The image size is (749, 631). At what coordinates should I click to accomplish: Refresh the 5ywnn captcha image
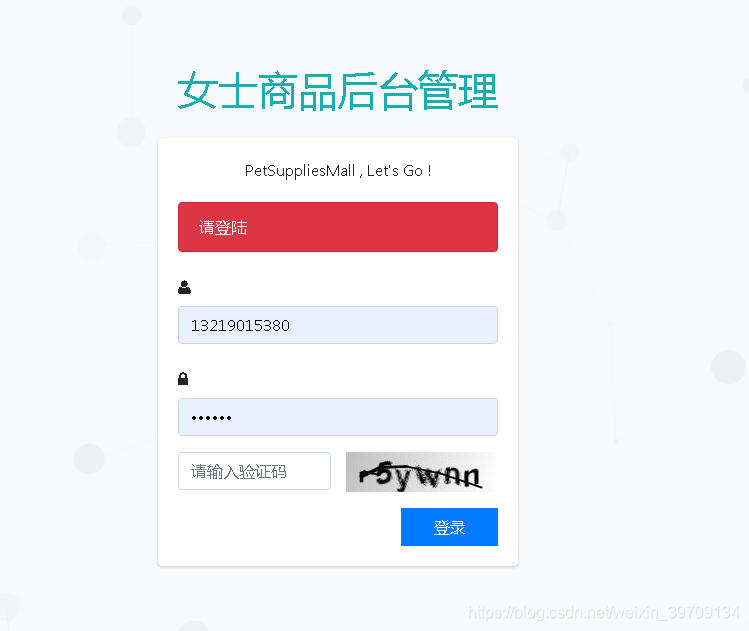click(x=421, y=472)
